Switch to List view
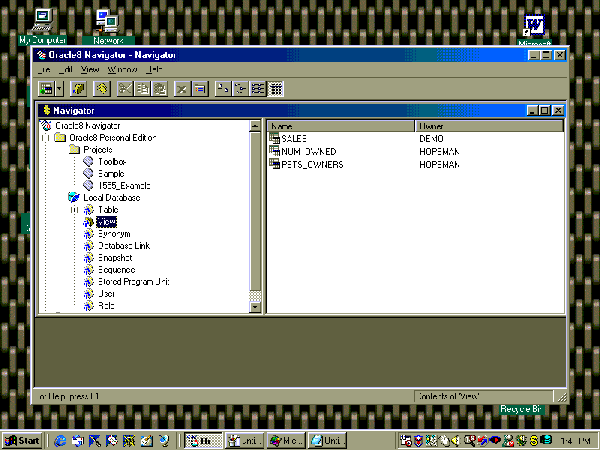 pos(258,89)
